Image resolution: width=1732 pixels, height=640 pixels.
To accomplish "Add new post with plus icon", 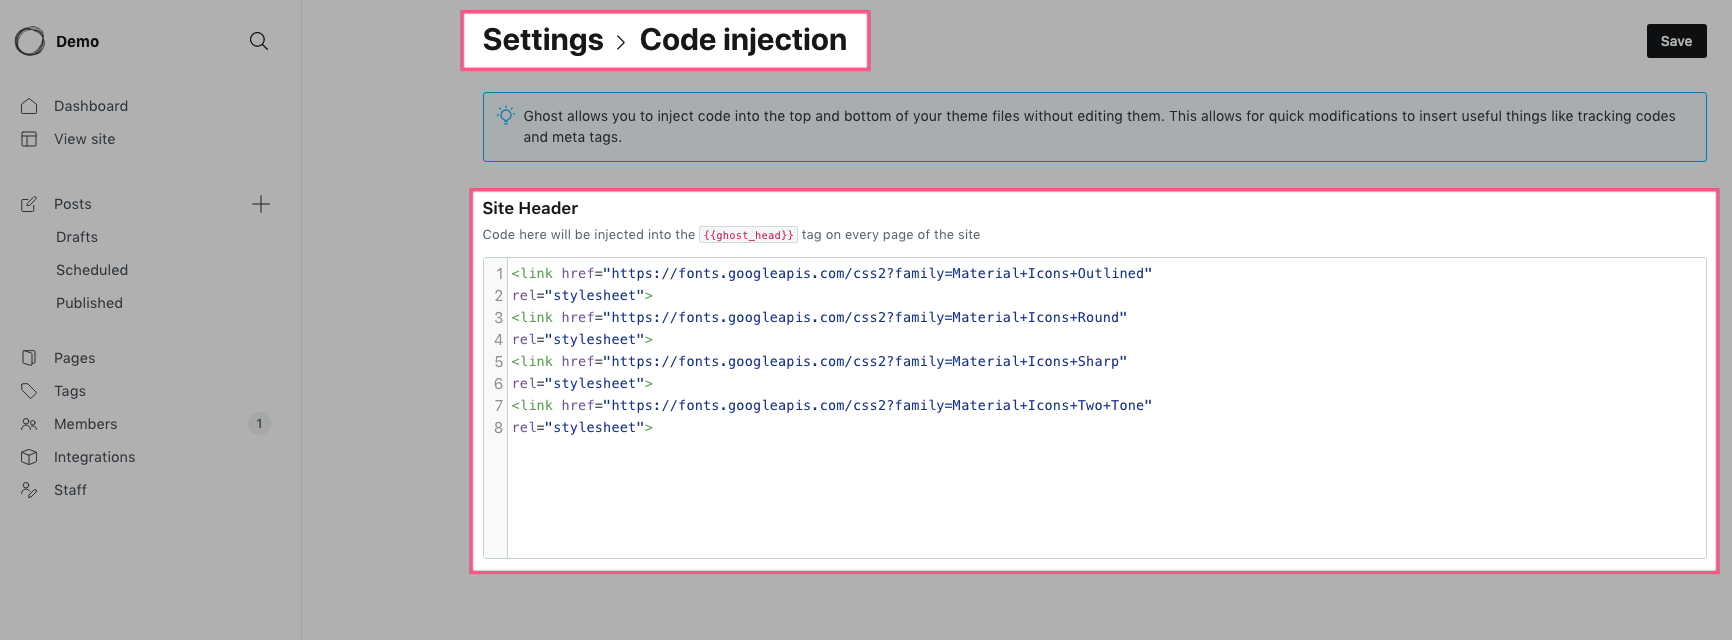I will (261, 204).
